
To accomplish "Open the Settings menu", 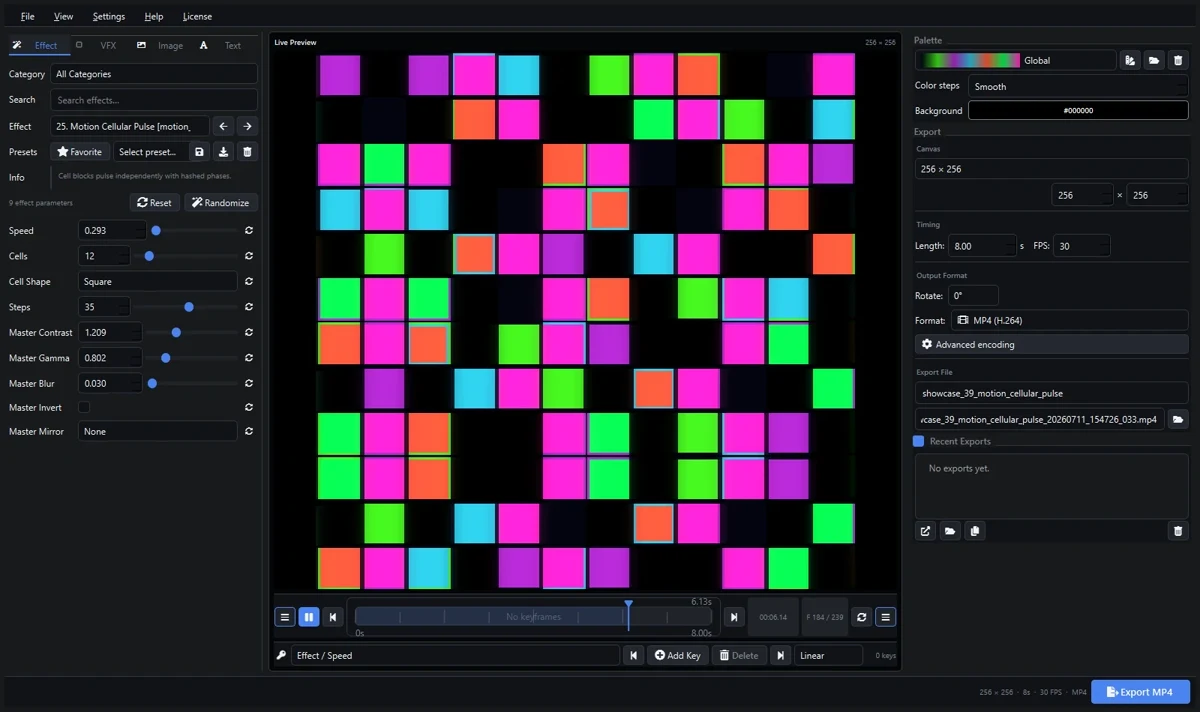I will point(109,16).
